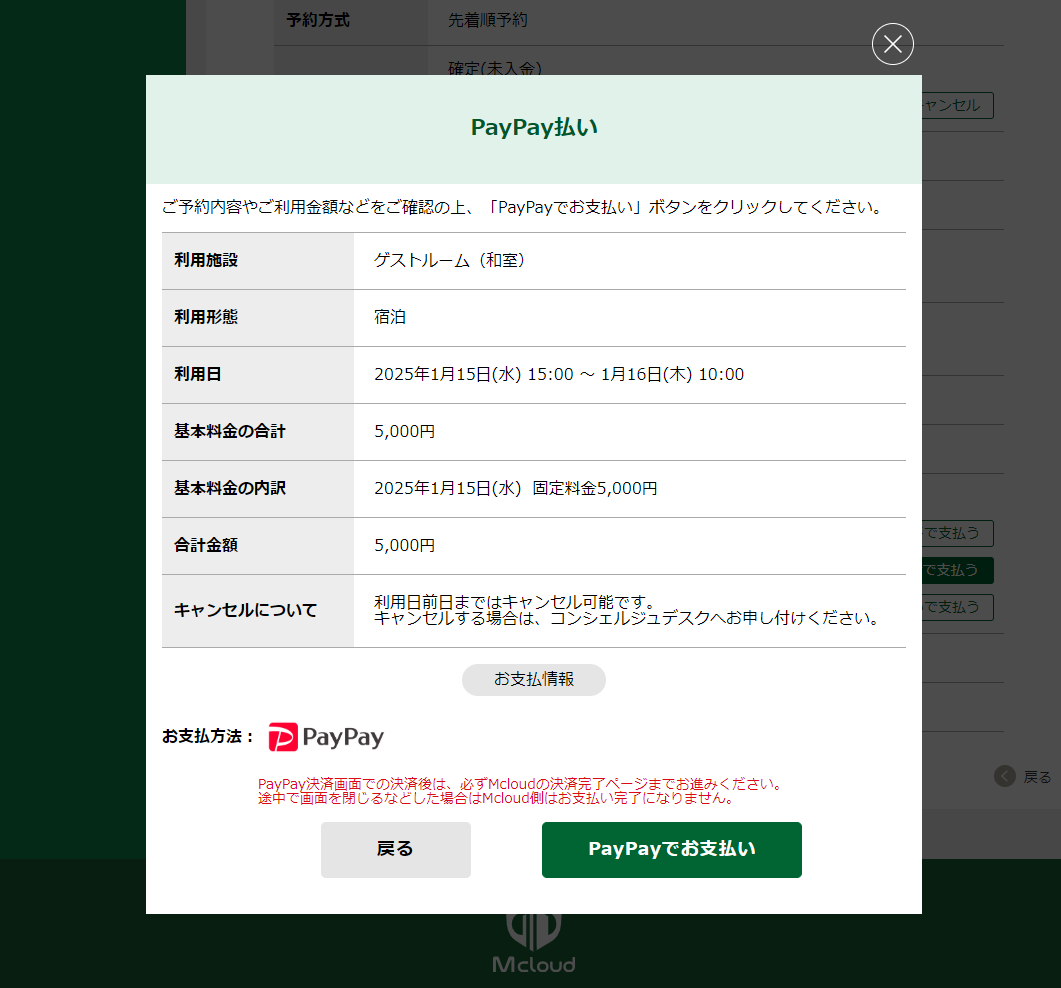Click the 先着順予約 text in background page

click(x=488, y=20)
